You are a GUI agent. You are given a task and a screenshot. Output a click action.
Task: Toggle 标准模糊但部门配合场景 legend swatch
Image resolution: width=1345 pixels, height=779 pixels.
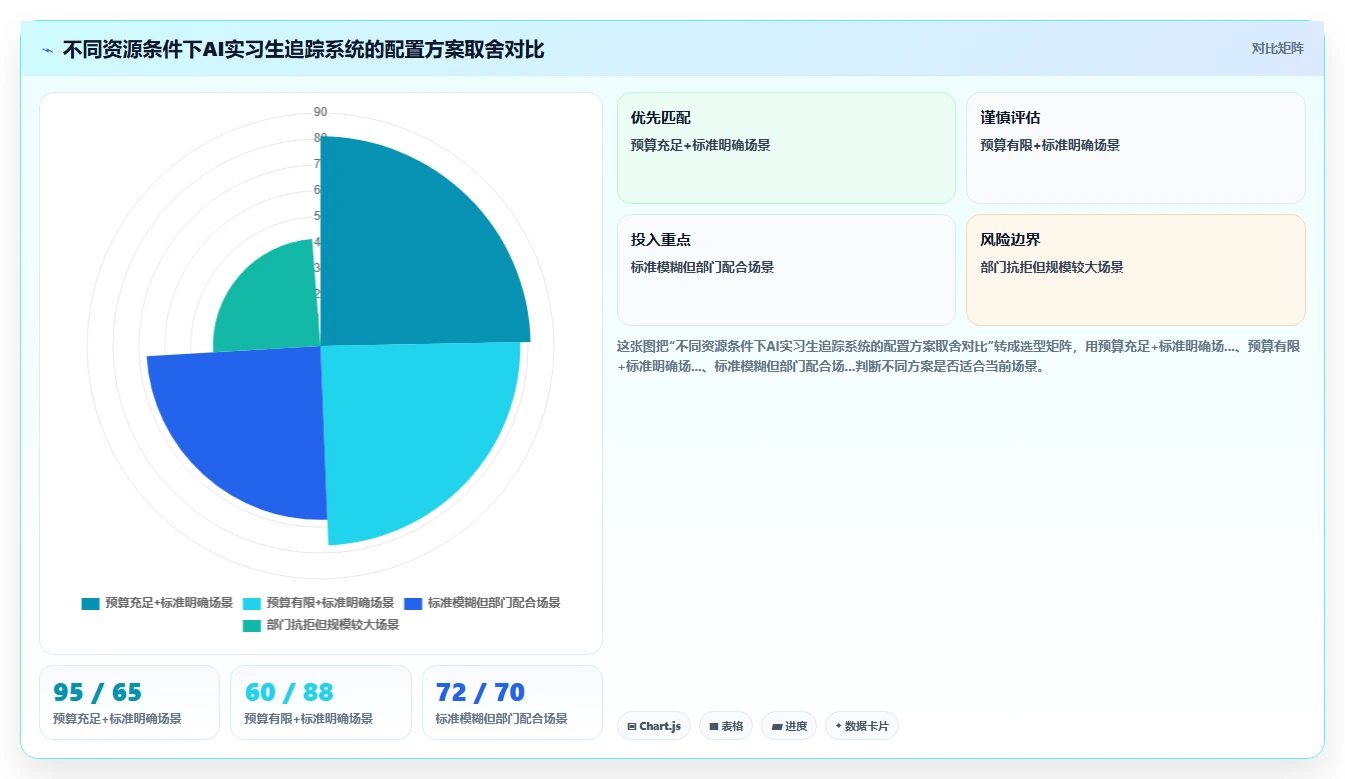(x=413, y=603)
